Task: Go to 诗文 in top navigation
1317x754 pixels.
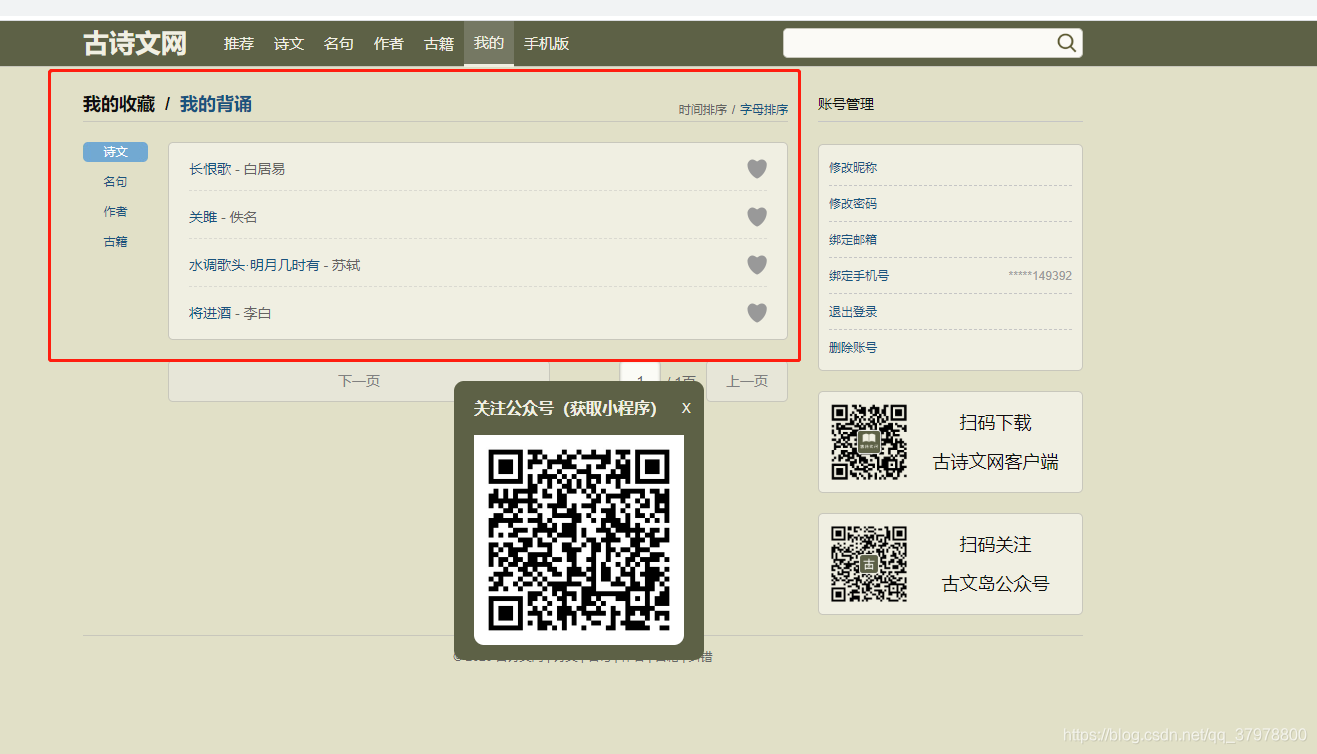Action: (289, 44)
